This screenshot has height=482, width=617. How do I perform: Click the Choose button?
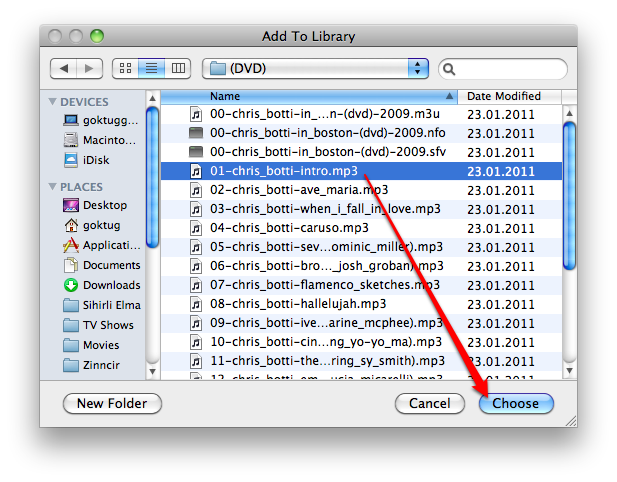click(x=516, y=404)
